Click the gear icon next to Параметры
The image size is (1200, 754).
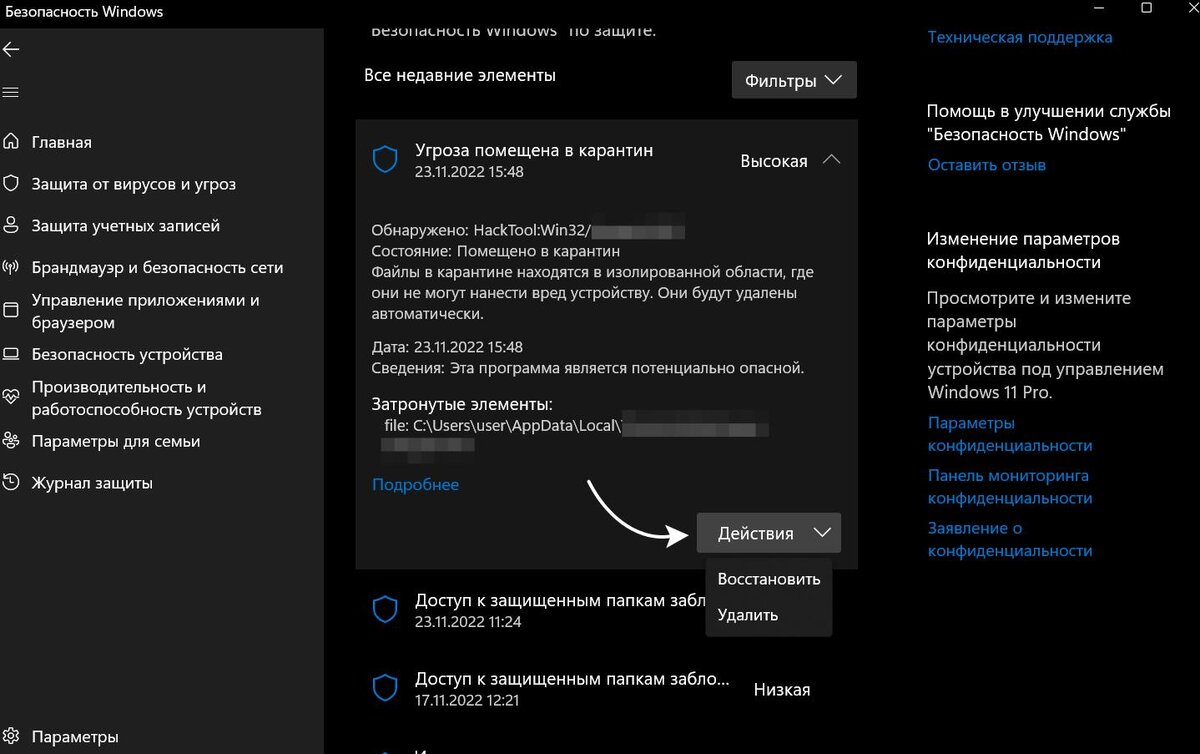click(x=10, y=737)
